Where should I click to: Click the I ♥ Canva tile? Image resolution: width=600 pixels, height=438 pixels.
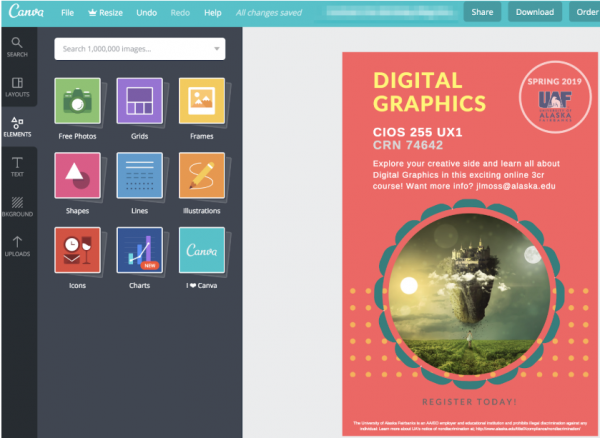(x=201, y=250)
